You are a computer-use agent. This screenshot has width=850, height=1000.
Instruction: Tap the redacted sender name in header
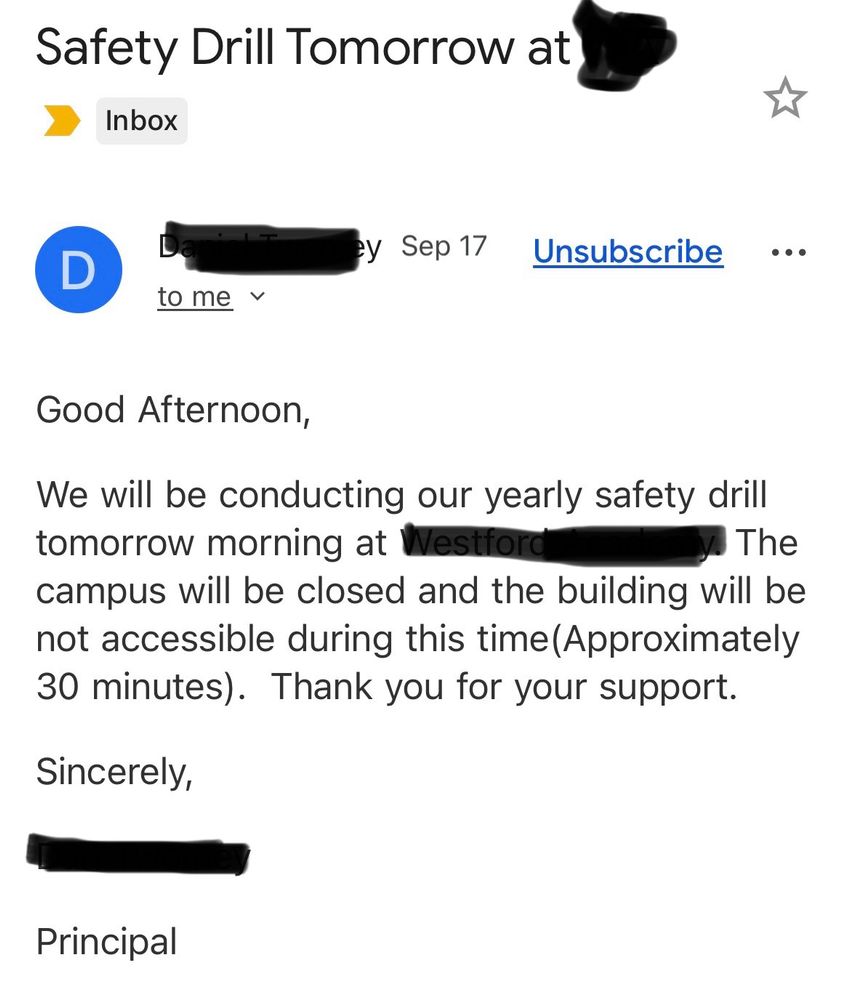(269, 247)
